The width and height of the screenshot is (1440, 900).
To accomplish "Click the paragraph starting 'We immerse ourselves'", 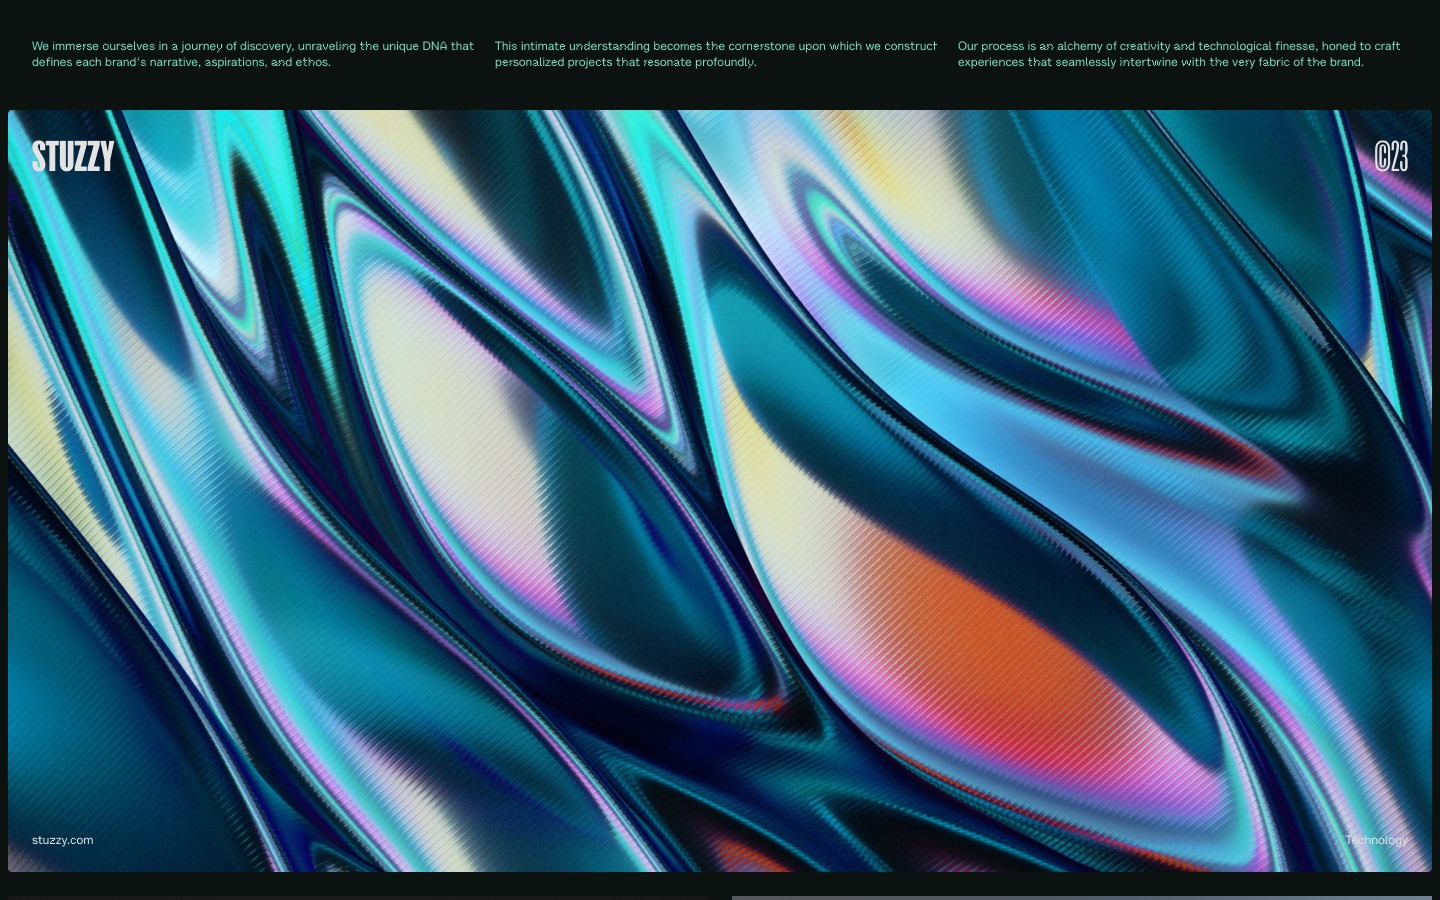I will pyautogui.click(x=253, y=54).
